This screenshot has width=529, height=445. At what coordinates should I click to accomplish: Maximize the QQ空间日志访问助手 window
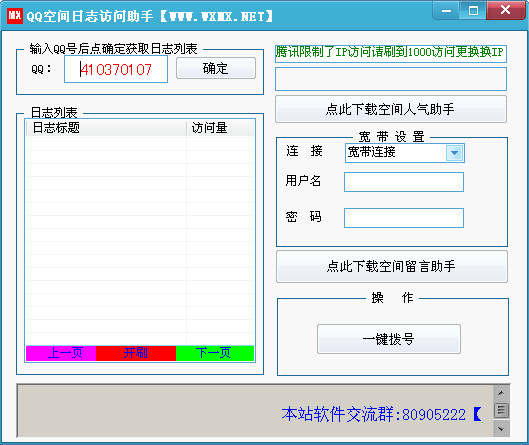point(473,10)
